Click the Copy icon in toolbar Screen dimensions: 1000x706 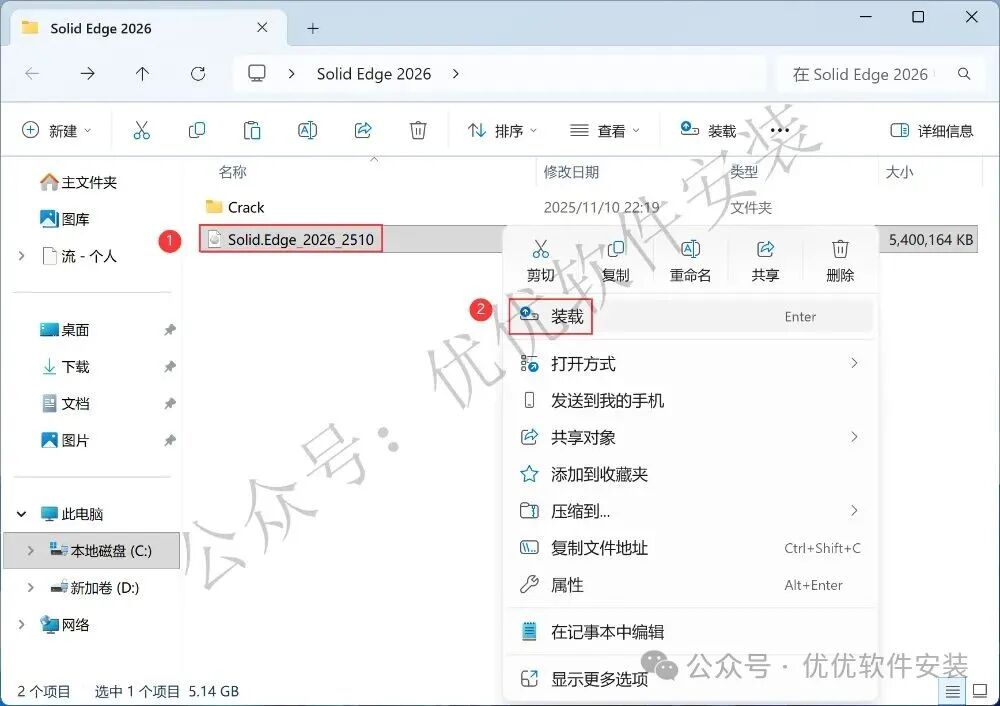197,131
